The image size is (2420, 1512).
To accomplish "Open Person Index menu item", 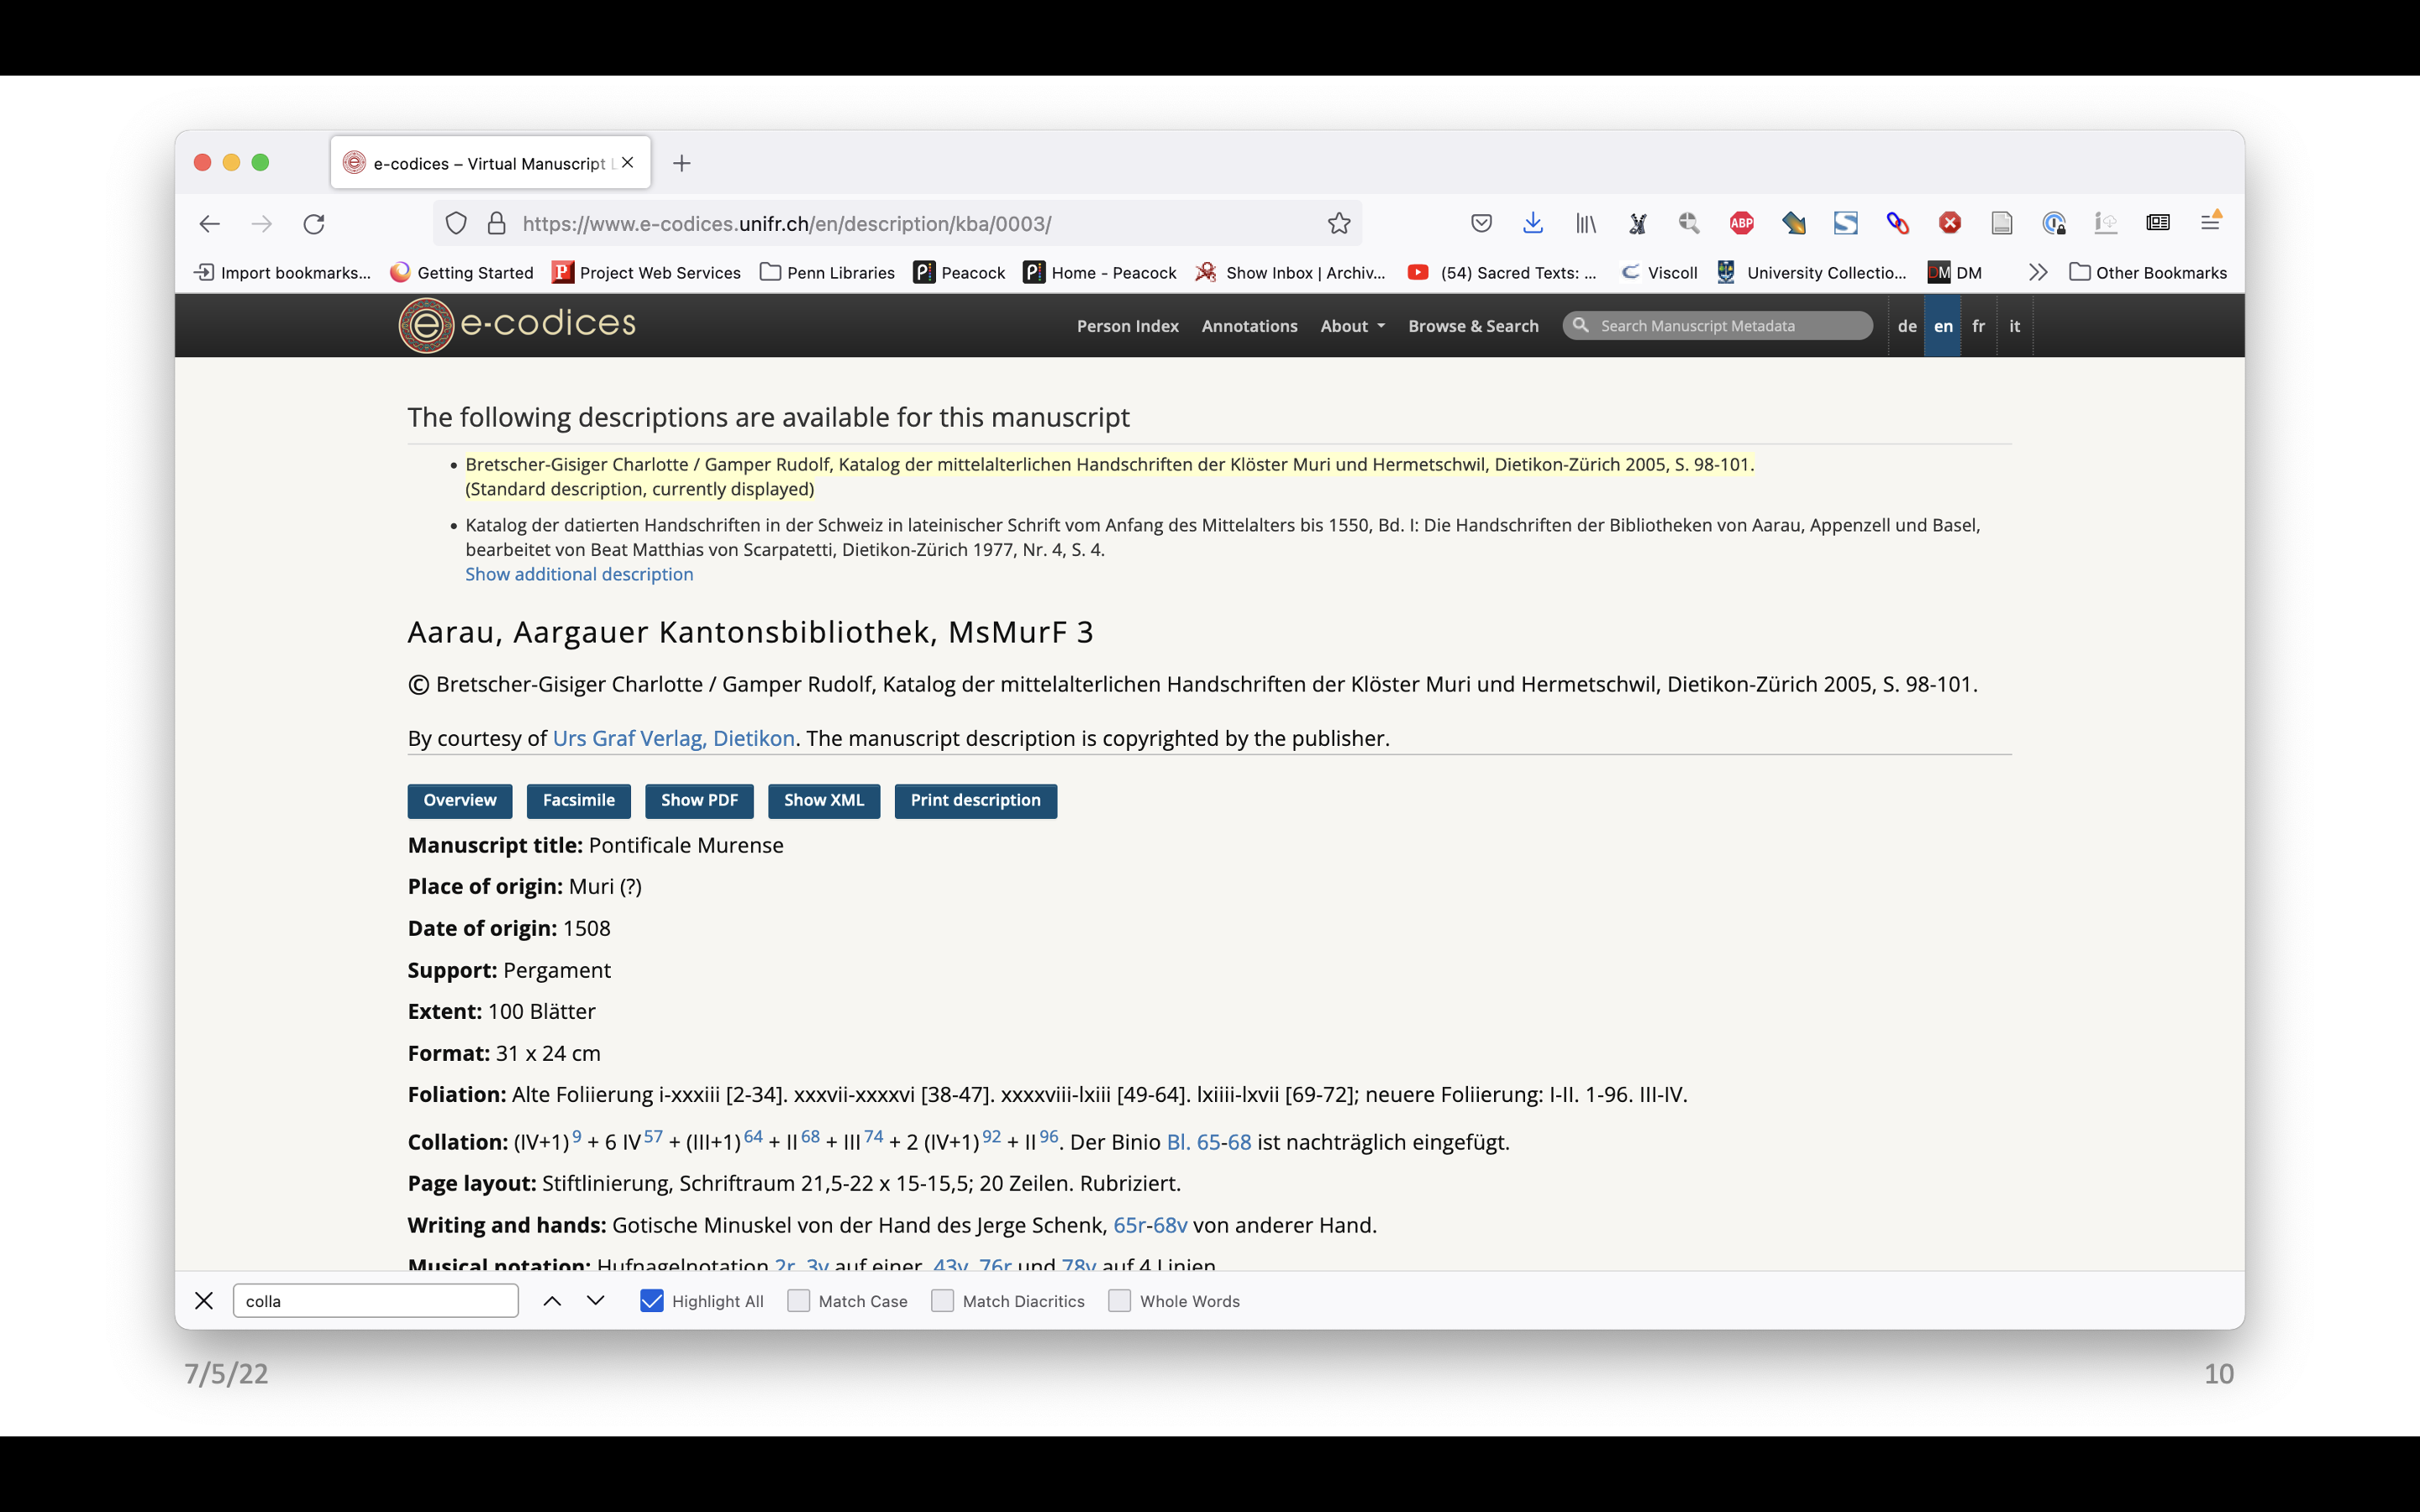I will 1127,326.
